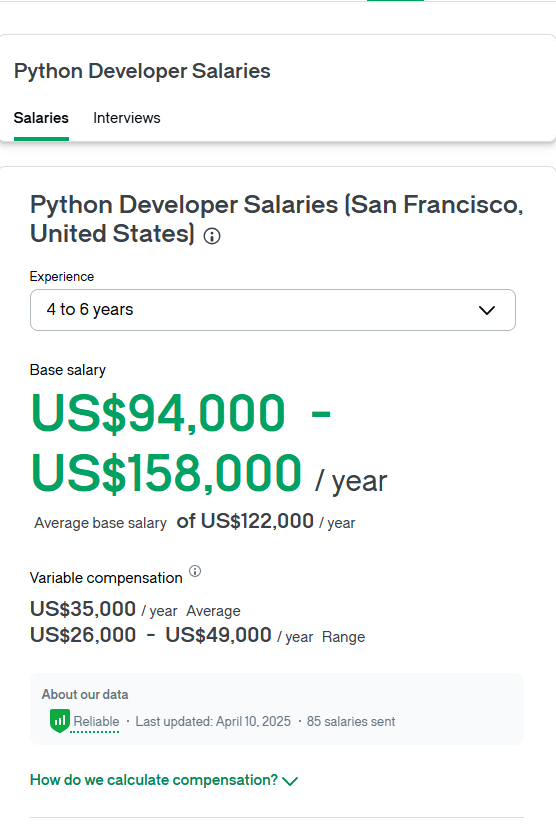Open the info icon beside the salaries heading

pyautogui.click(x=212, y=236)
